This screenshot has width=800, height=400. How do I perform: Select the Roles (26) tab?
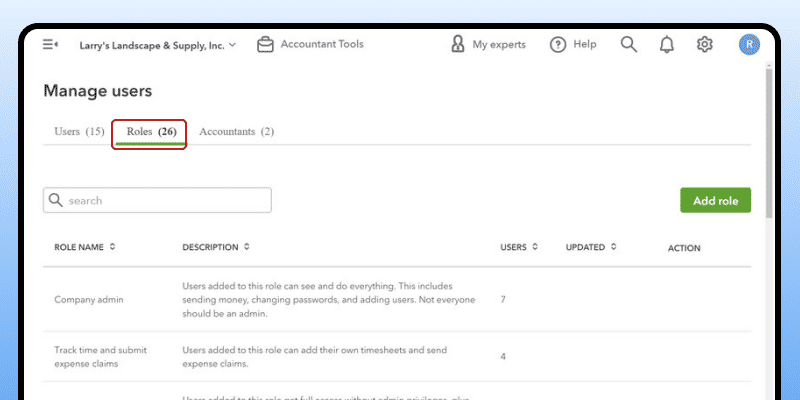coord(152,132)
